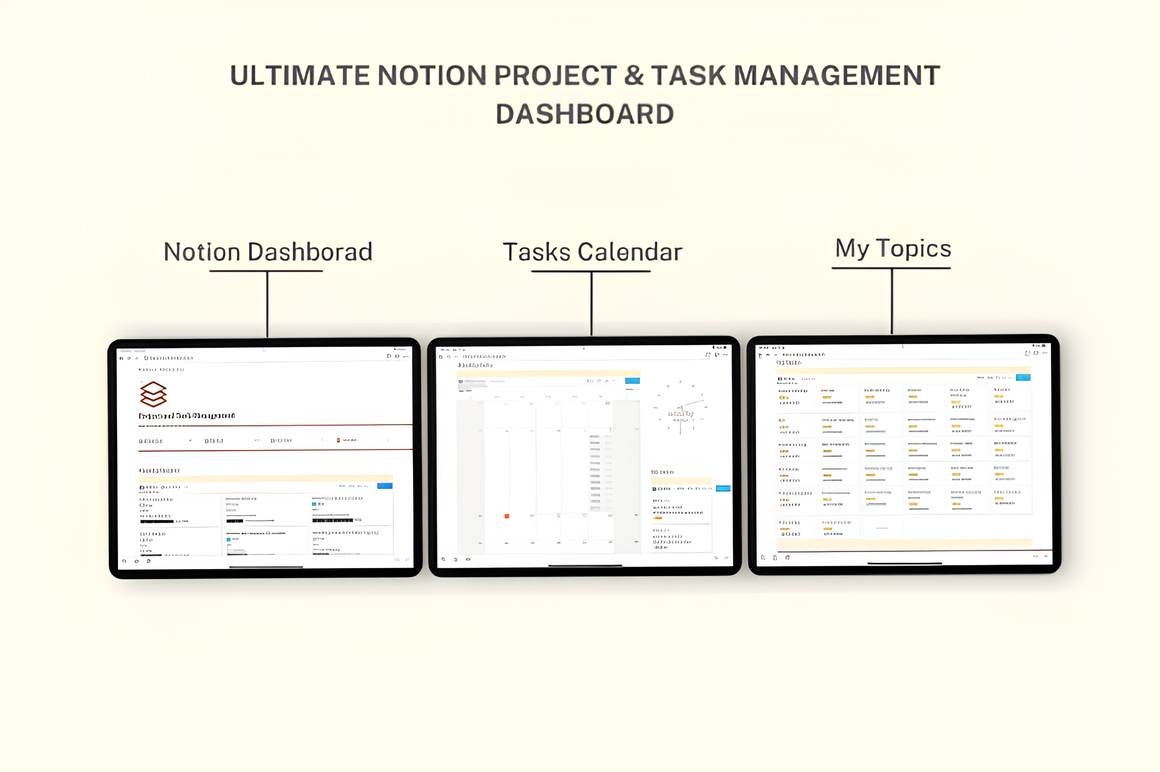Expand the first dropdown in the dashboard navigation row
Screen dimensions: 1160x772
(x=190, y=440)
